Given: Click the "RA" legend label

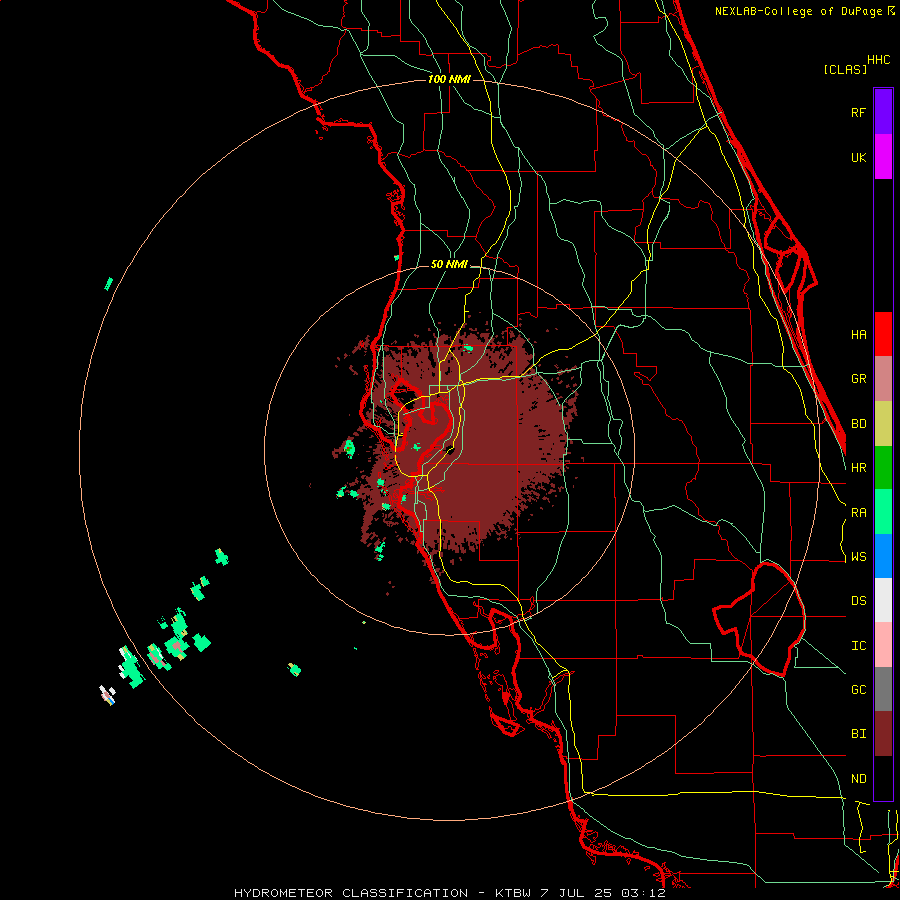Looking at the screenshot, I should (x=858, y=513).
